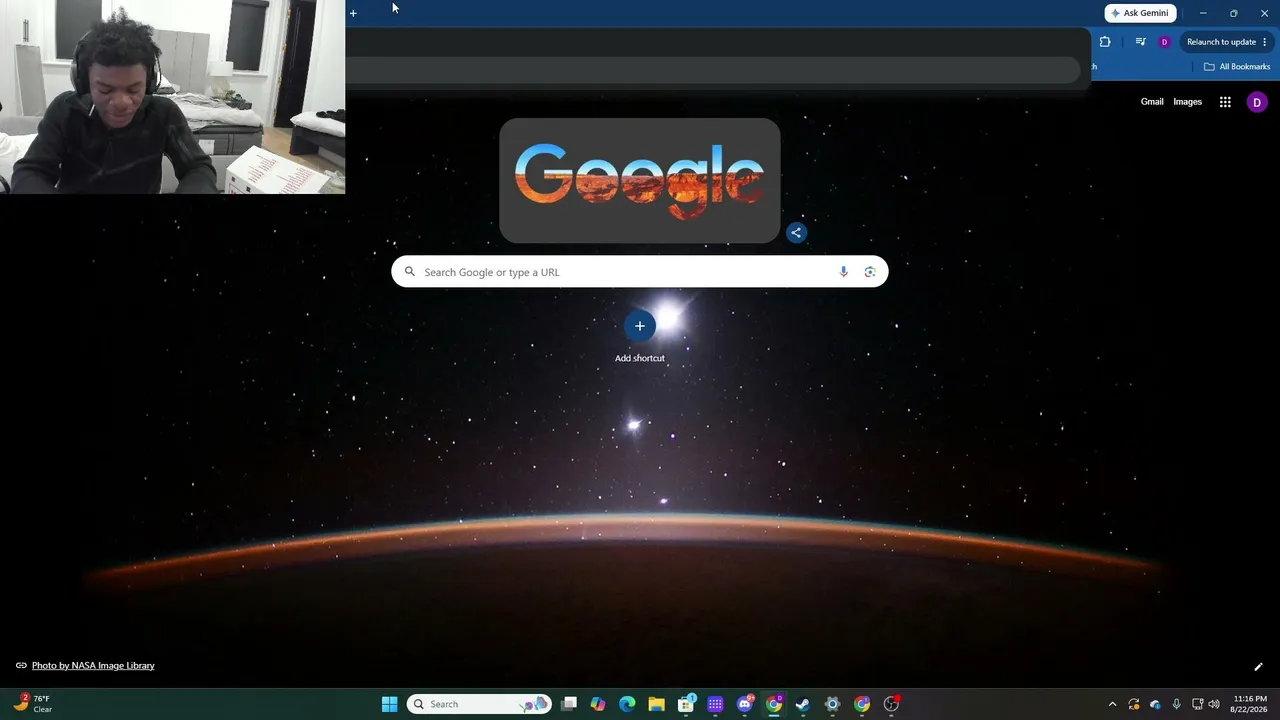
Task: Open the All Bookmarks folder
Action: (x=1237, y=67)
